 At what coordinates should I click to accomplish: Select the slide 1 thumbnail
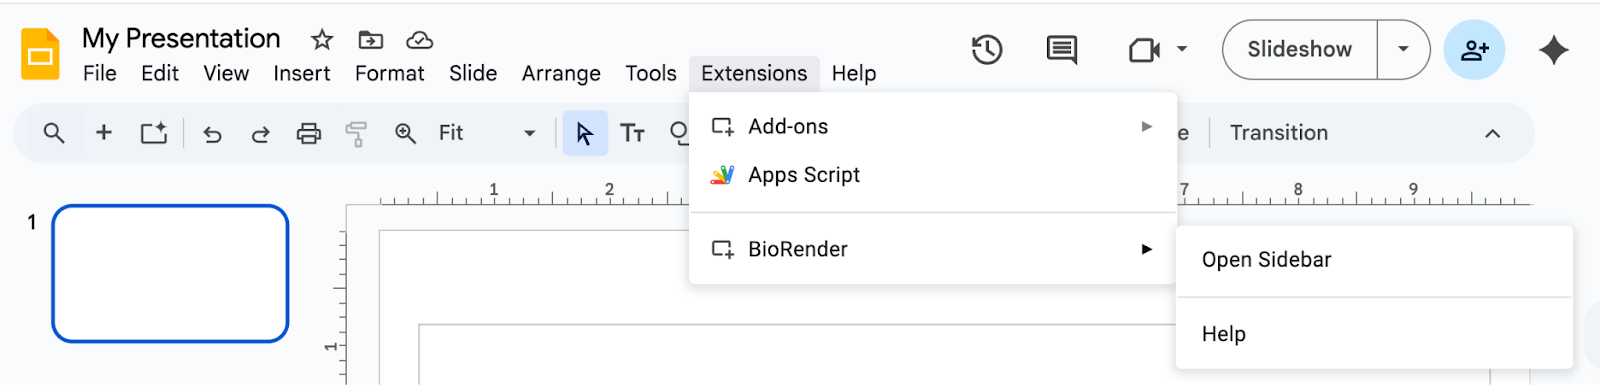[x=170, y=273]
